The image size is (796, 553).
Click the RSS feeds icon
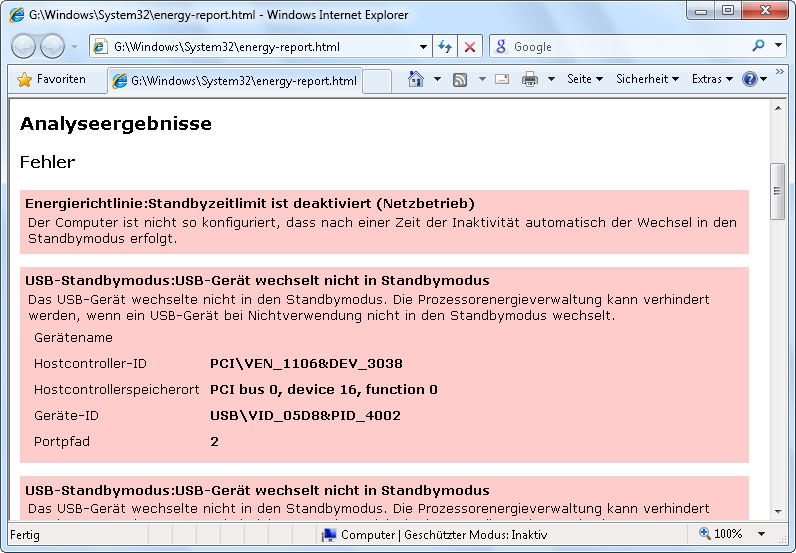(x=460, y=79)
